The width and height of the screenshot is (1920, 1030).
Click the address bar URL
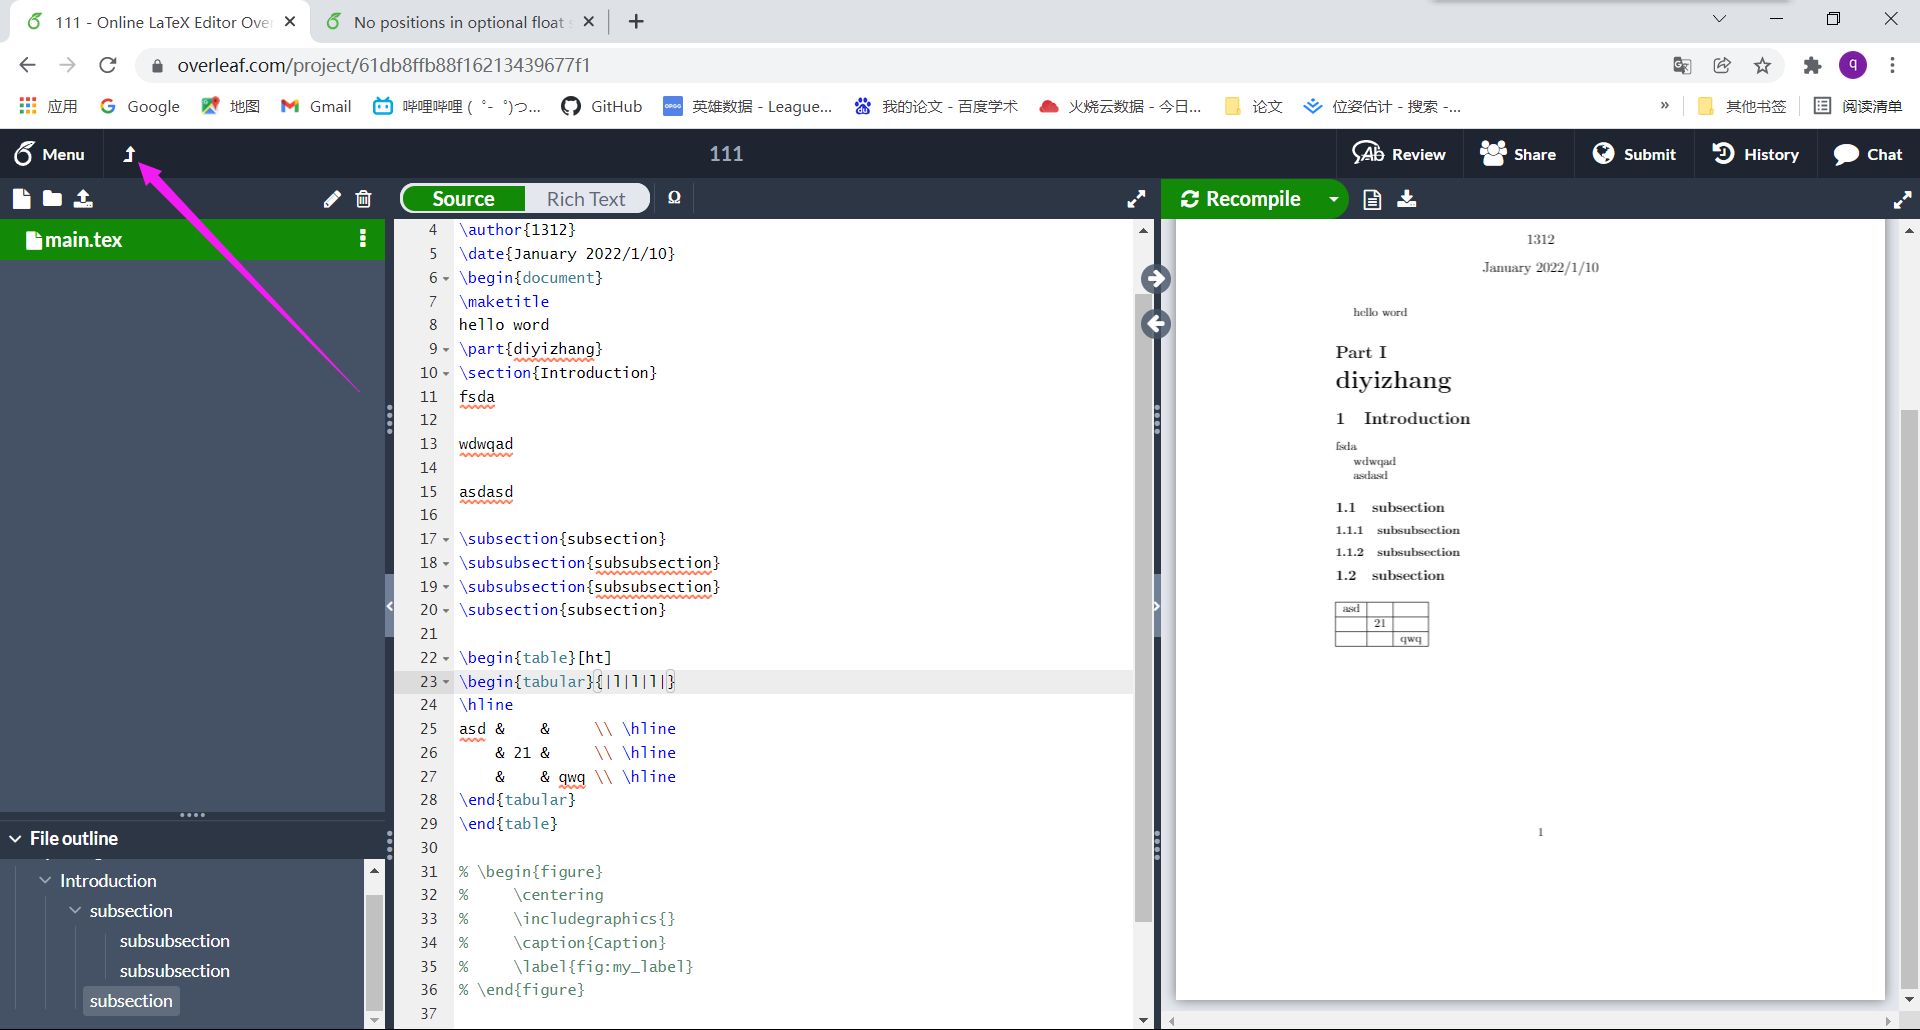[x=384, y=65]
